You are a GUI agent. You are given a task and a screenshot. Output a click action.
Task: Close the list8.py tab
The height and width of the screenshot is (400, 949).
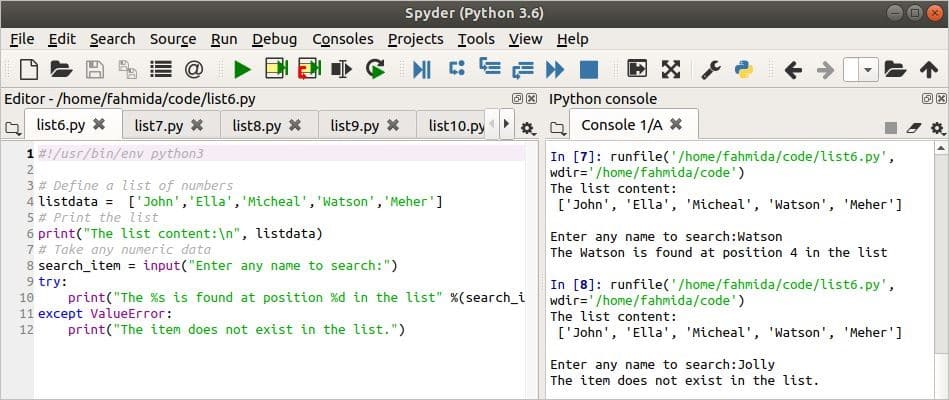[295, 125]
